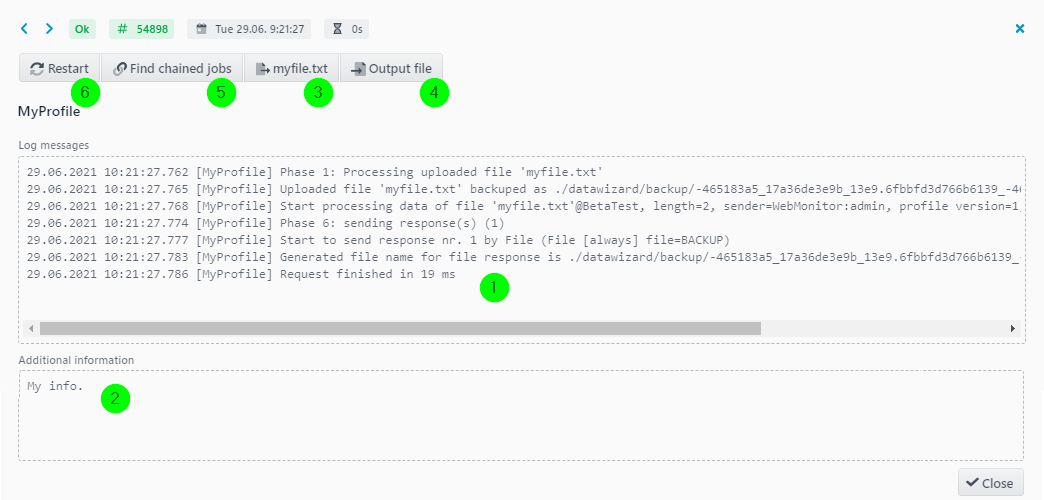Click the date Tue 29.06. 9:21:27
Screen dimensions: 1044x500
(x=260, y=29)
